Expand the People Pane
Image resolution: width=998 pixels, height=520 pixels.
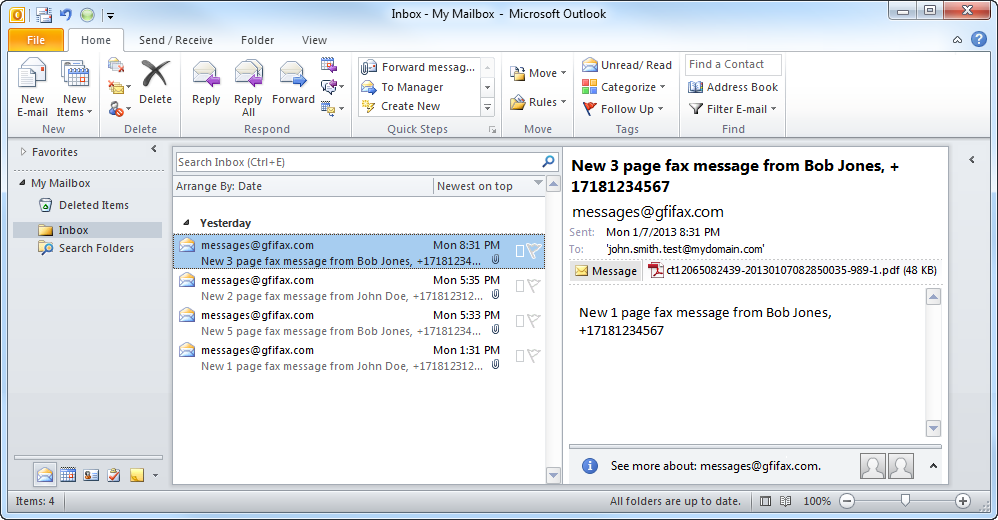coord(933,466)
